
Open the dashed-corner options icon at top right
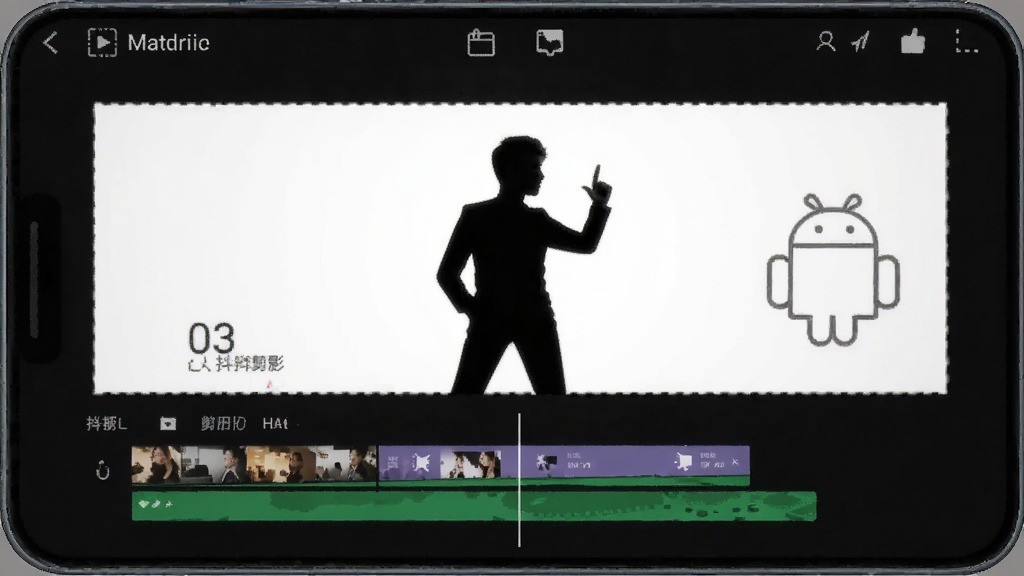(966, 41)
